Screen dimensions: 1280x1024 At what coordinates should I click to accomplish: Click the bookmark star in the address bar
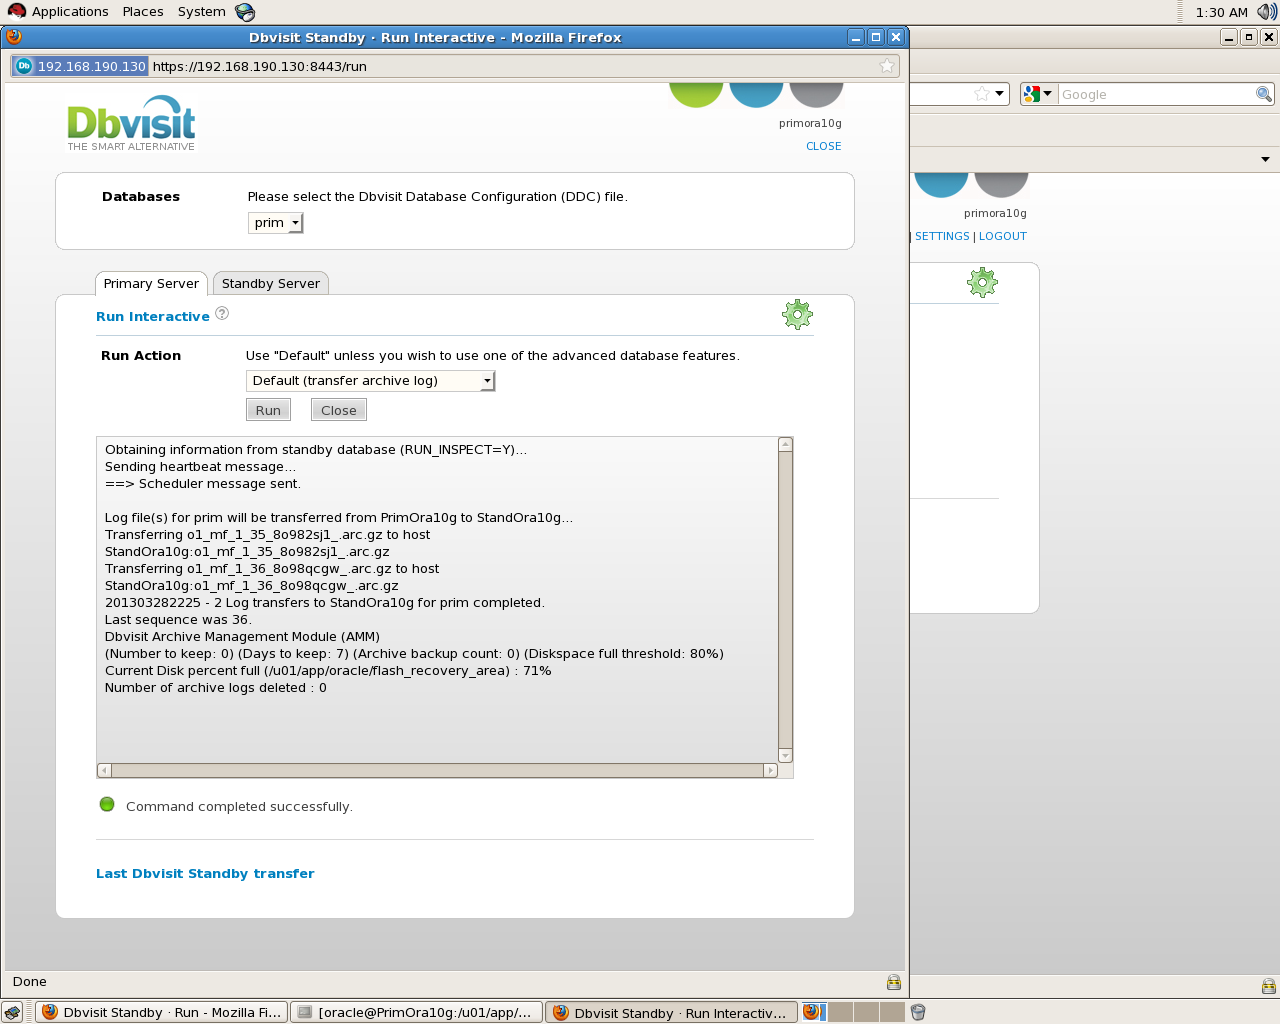(x=886, y=66)
